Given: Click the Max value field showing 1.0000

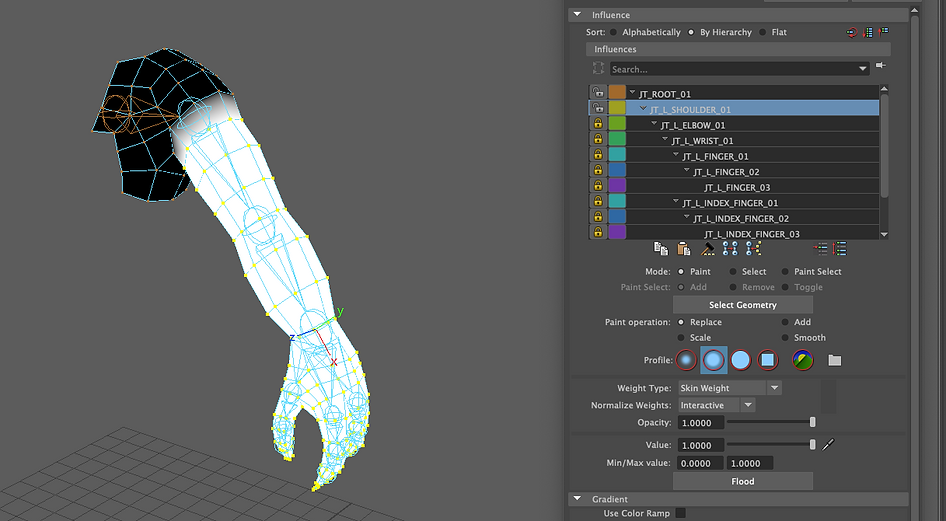Looking at the screenshot, I should 750,463.
